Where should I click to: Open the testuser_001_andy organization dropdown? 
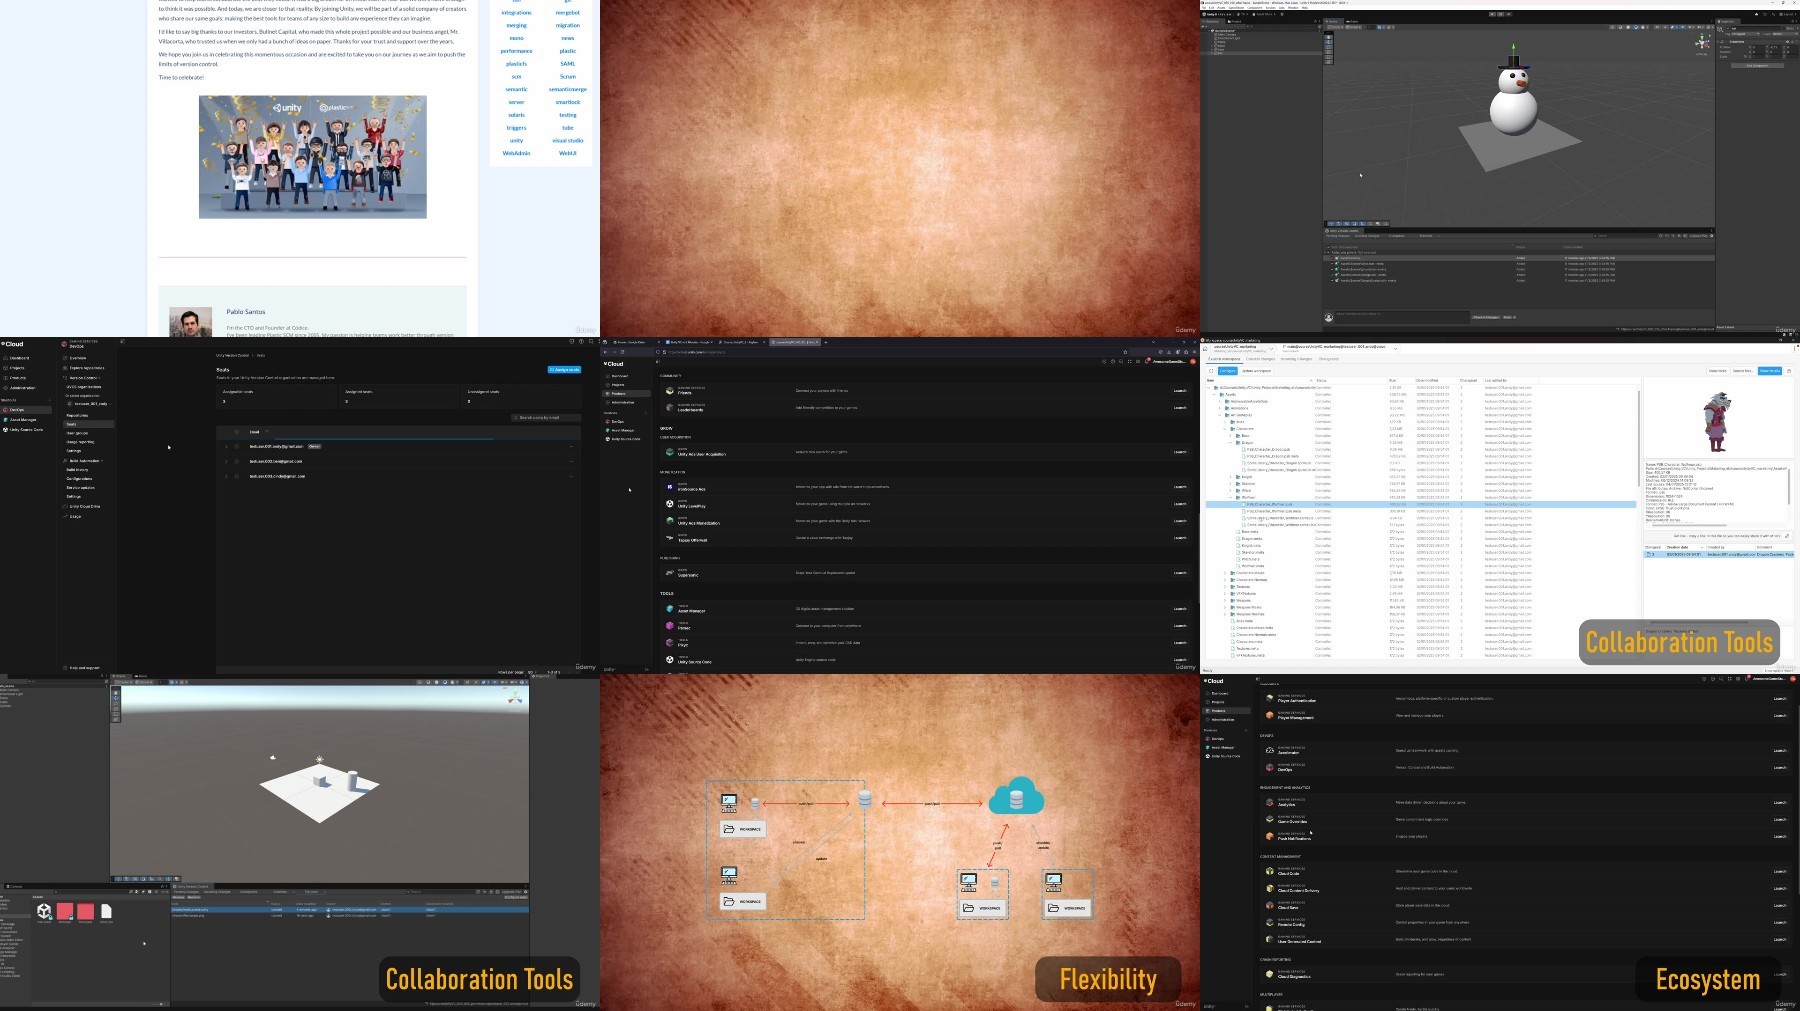pyautogui.click(x=91, y=404)
